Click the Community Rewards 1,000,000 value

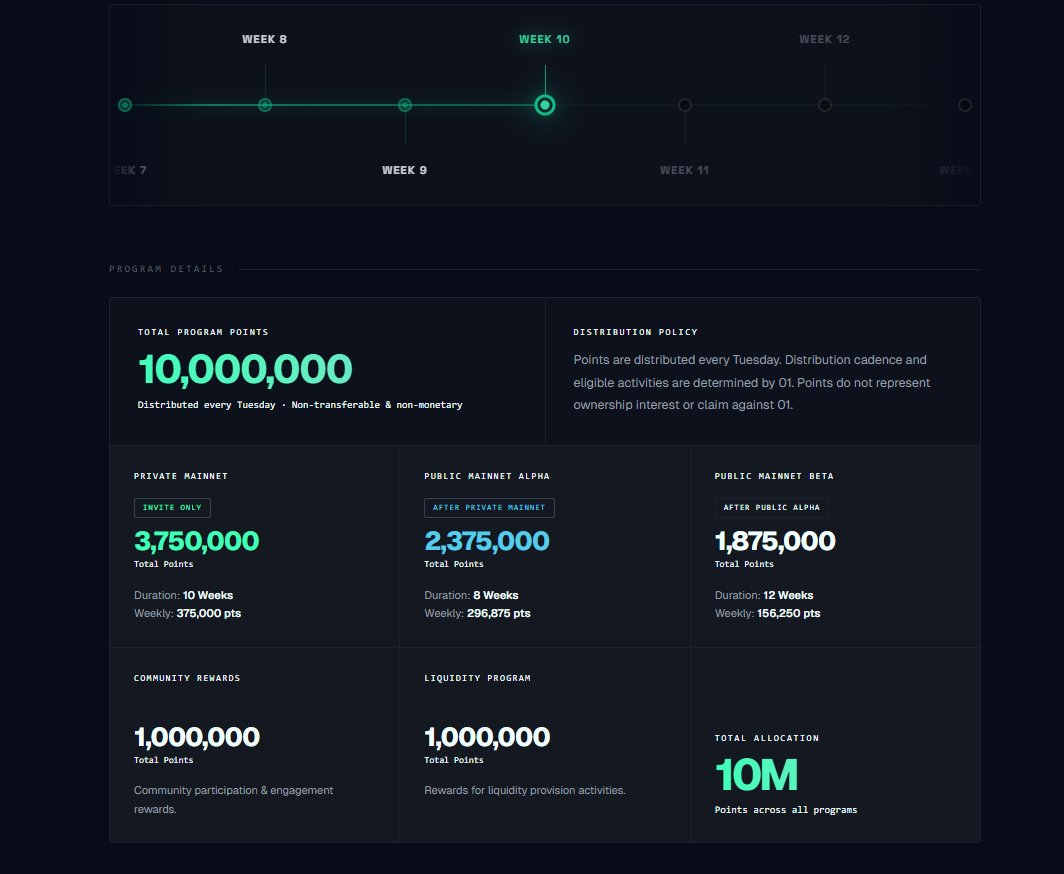(197, 737)
